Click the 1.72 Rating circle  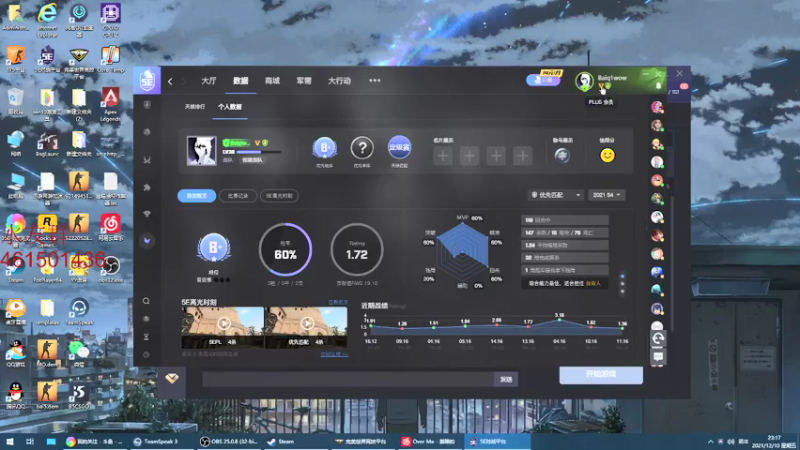tap(357, 249)
